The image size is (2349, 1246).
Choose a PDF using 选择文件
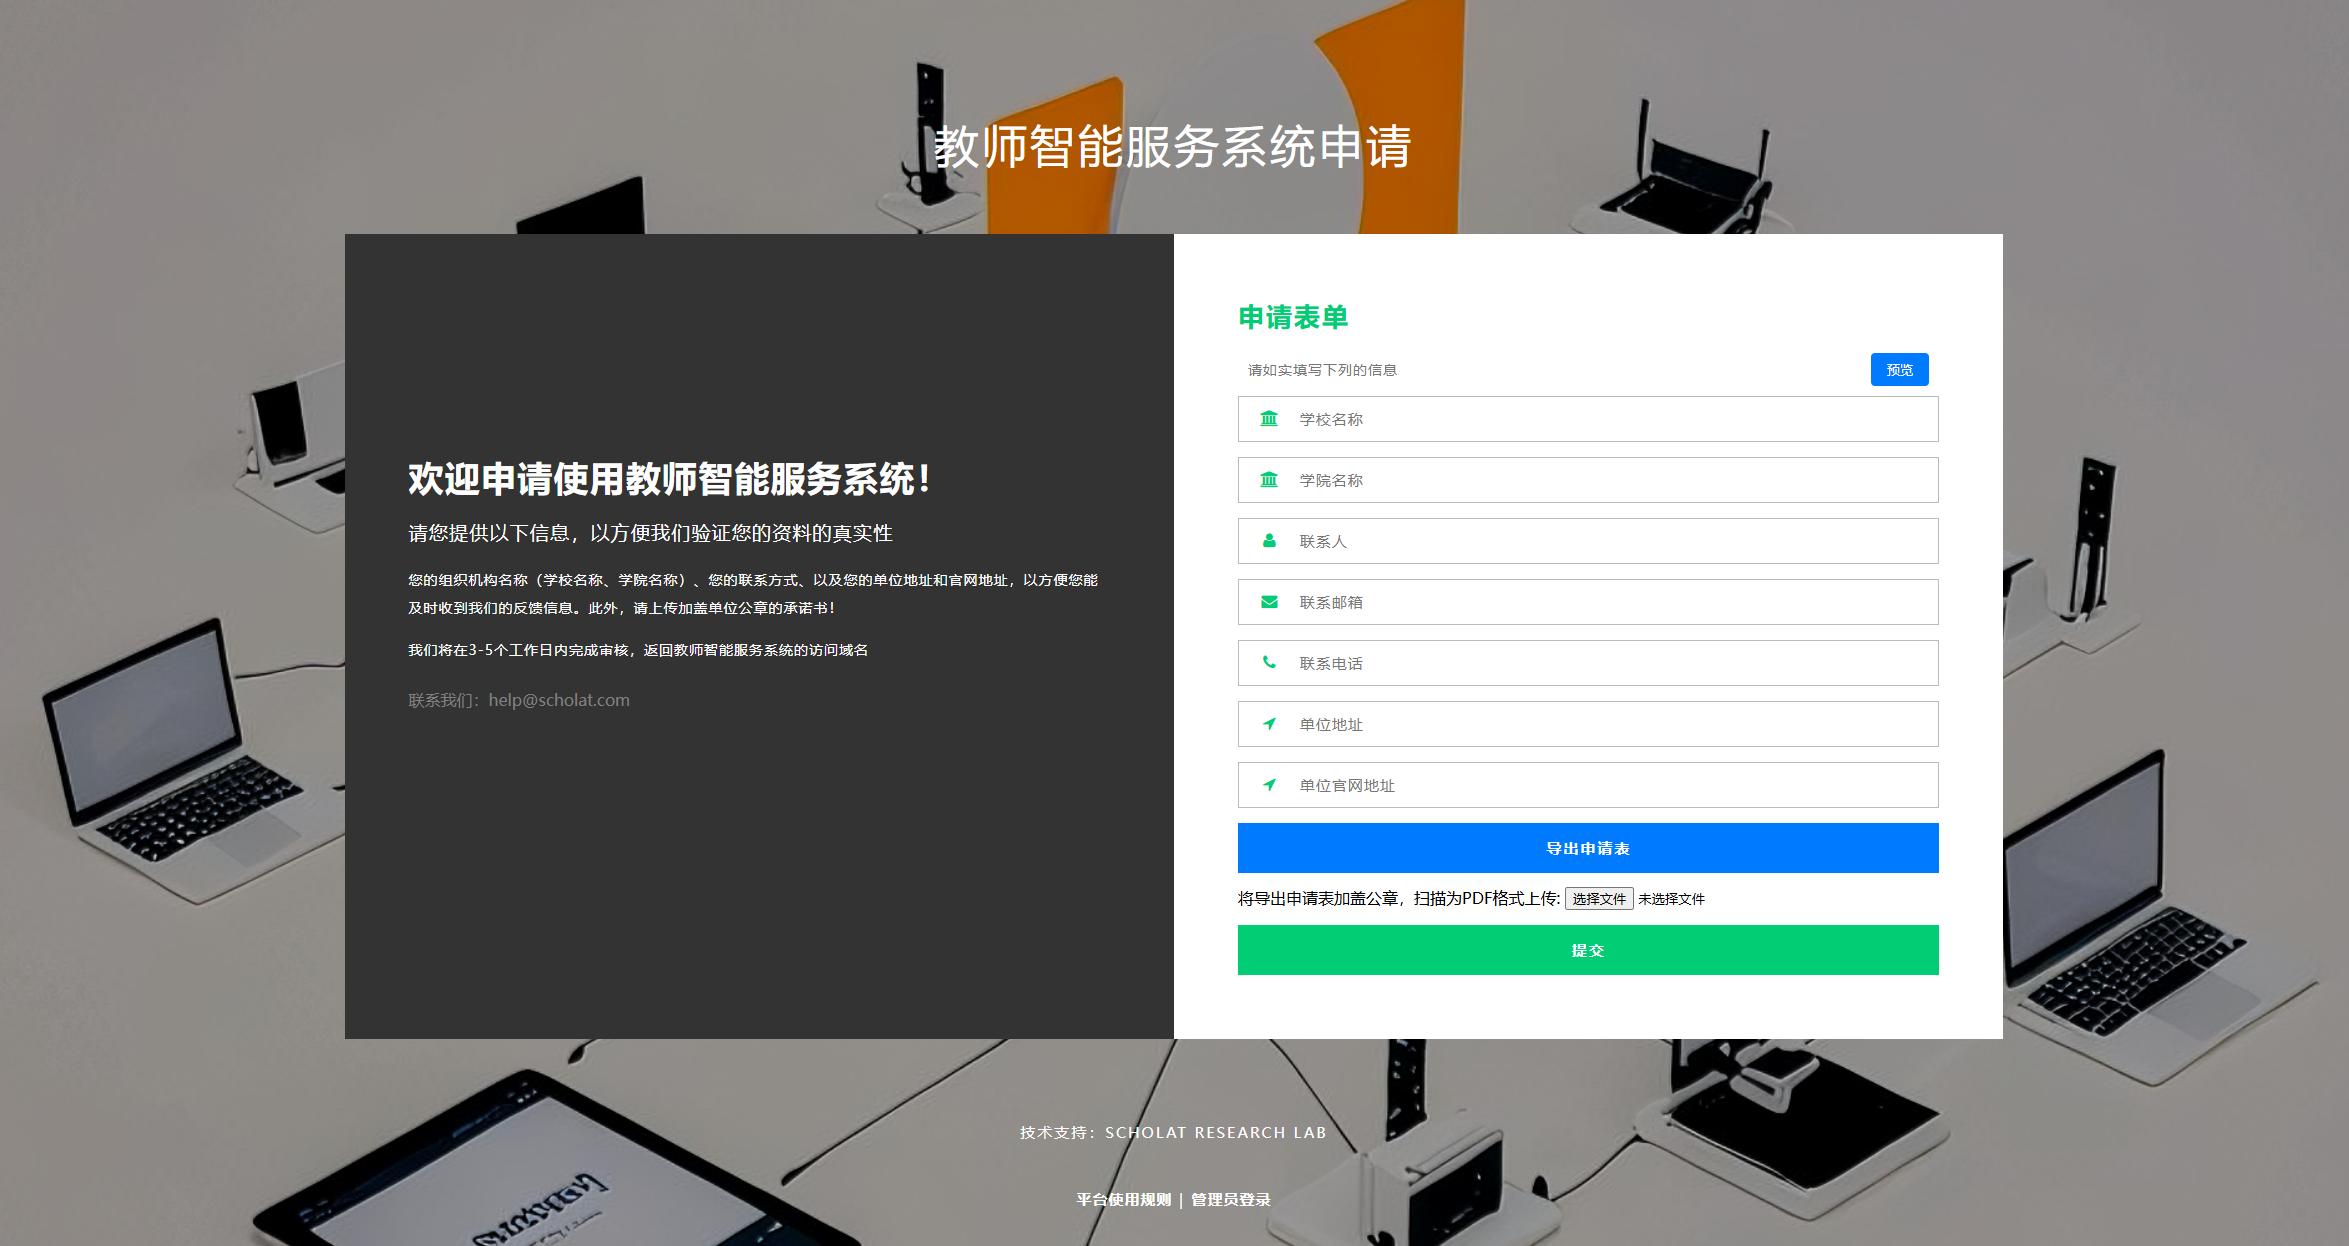point(1599,899)
